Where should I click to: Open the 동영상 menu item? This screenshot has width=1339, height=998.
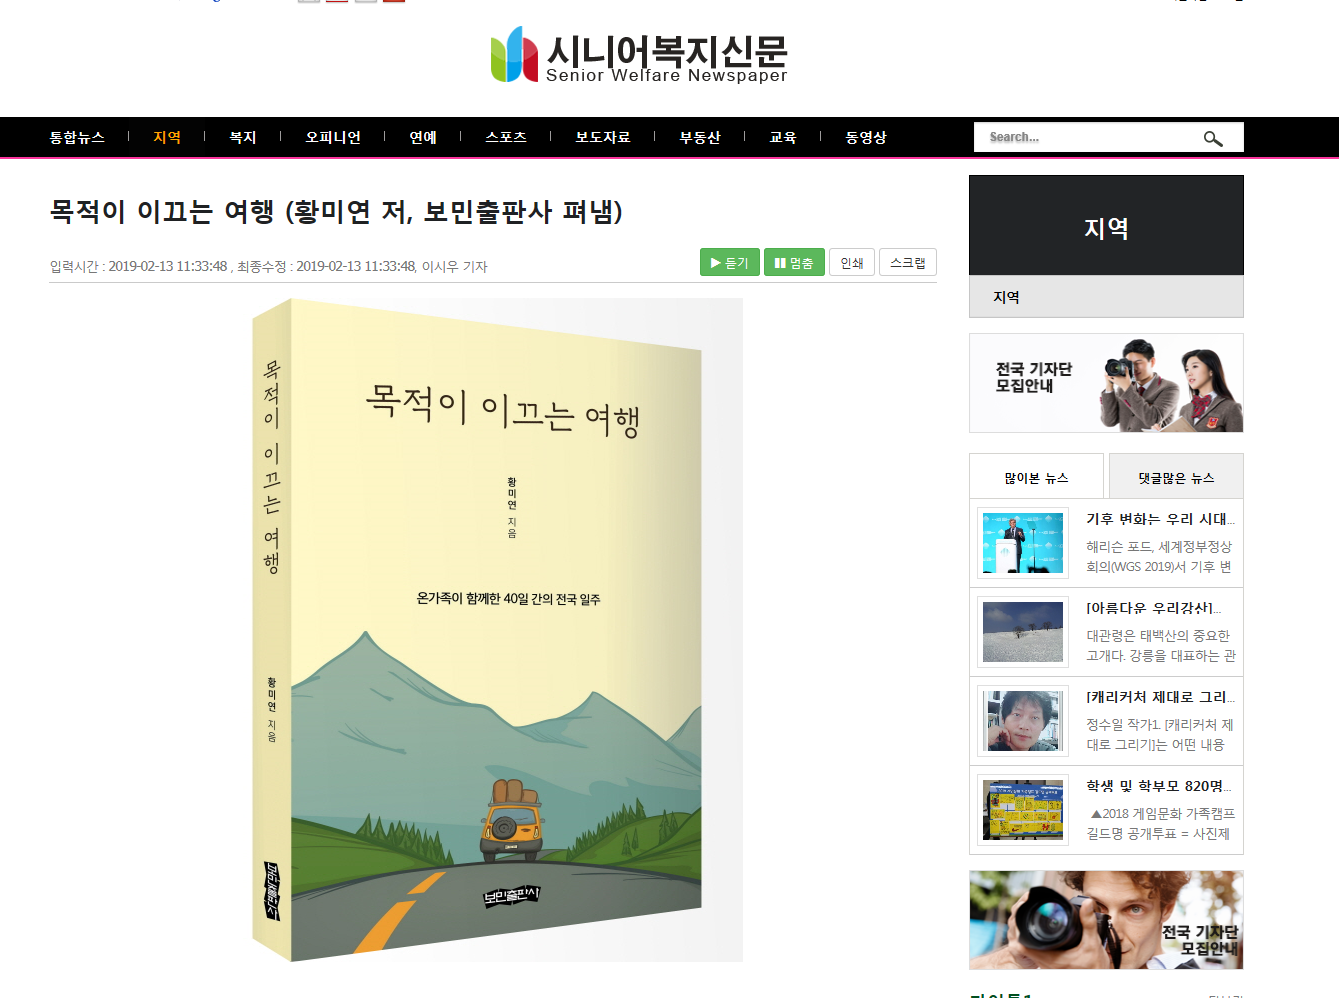pyautogui.click(x=866, y=137)
